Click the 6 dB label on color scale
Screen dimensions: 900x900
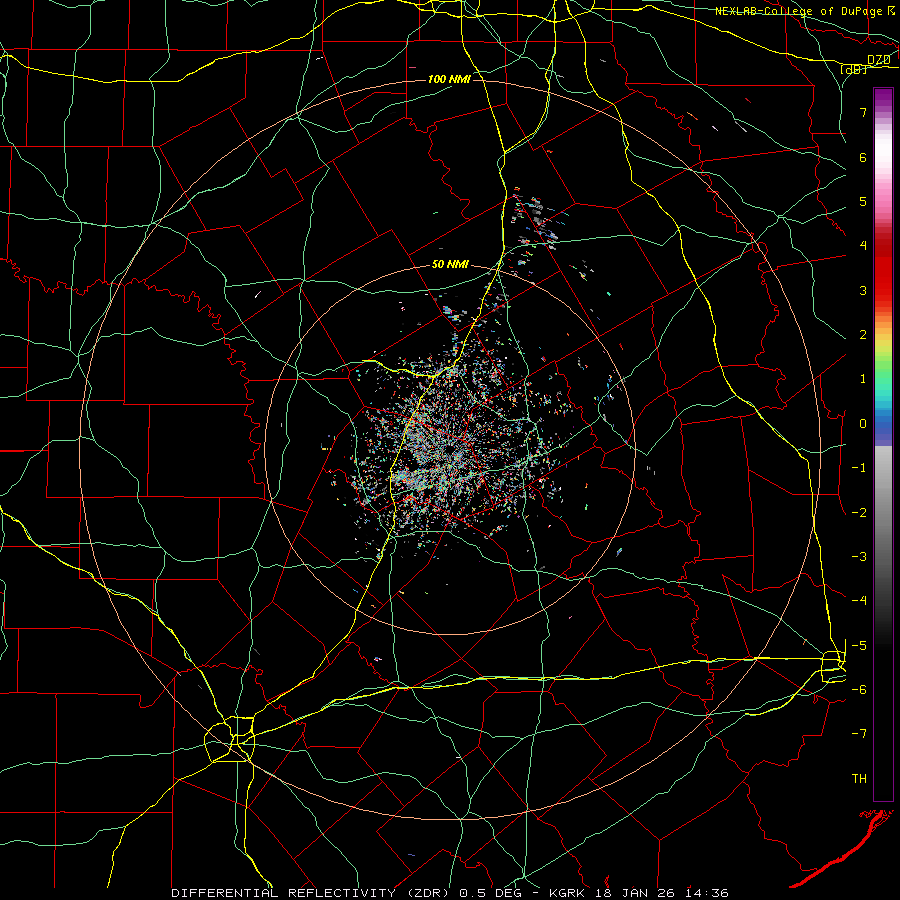863,157
